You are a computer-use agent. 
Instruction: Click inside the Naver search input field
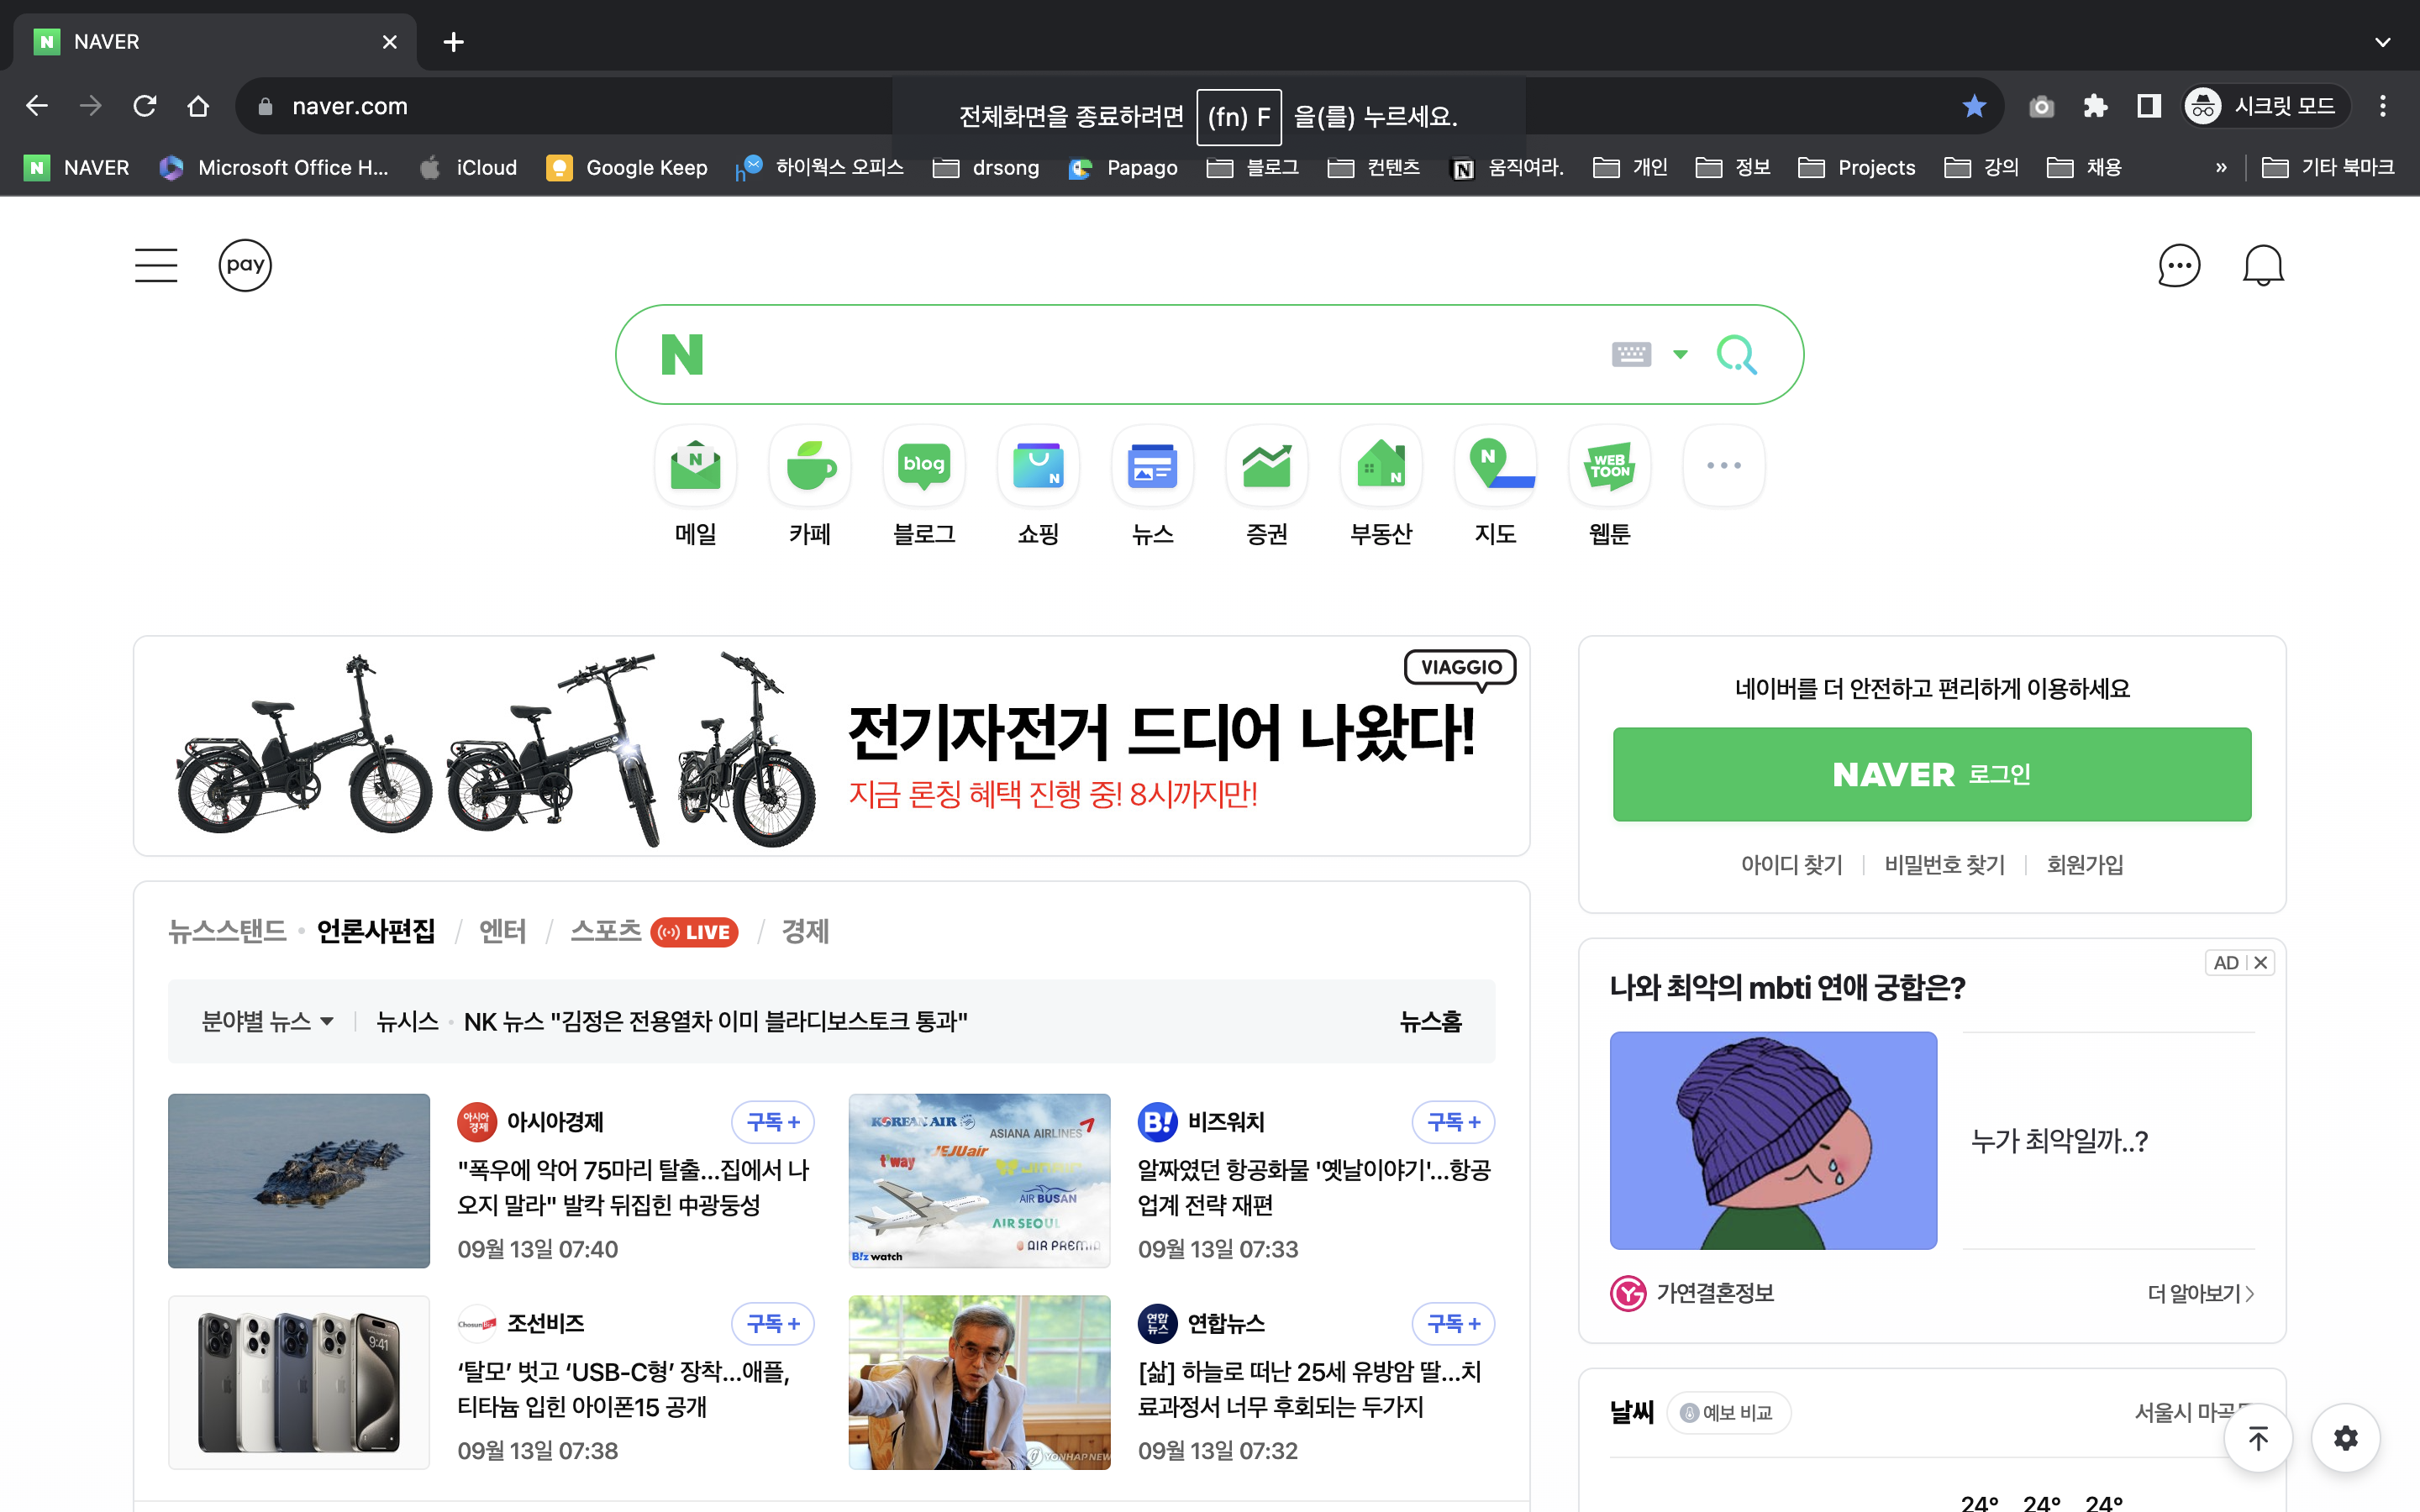tap(1150, 354)
